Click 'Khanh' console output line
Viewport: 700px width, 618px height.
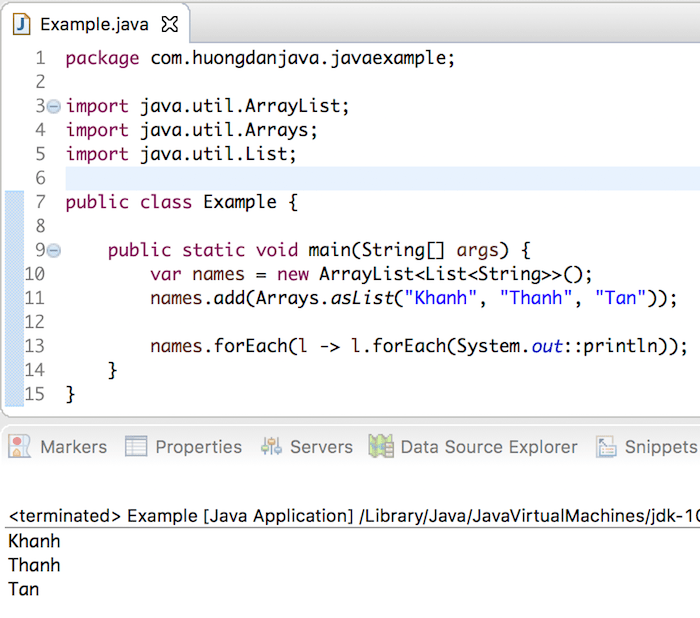click(34, 541)
